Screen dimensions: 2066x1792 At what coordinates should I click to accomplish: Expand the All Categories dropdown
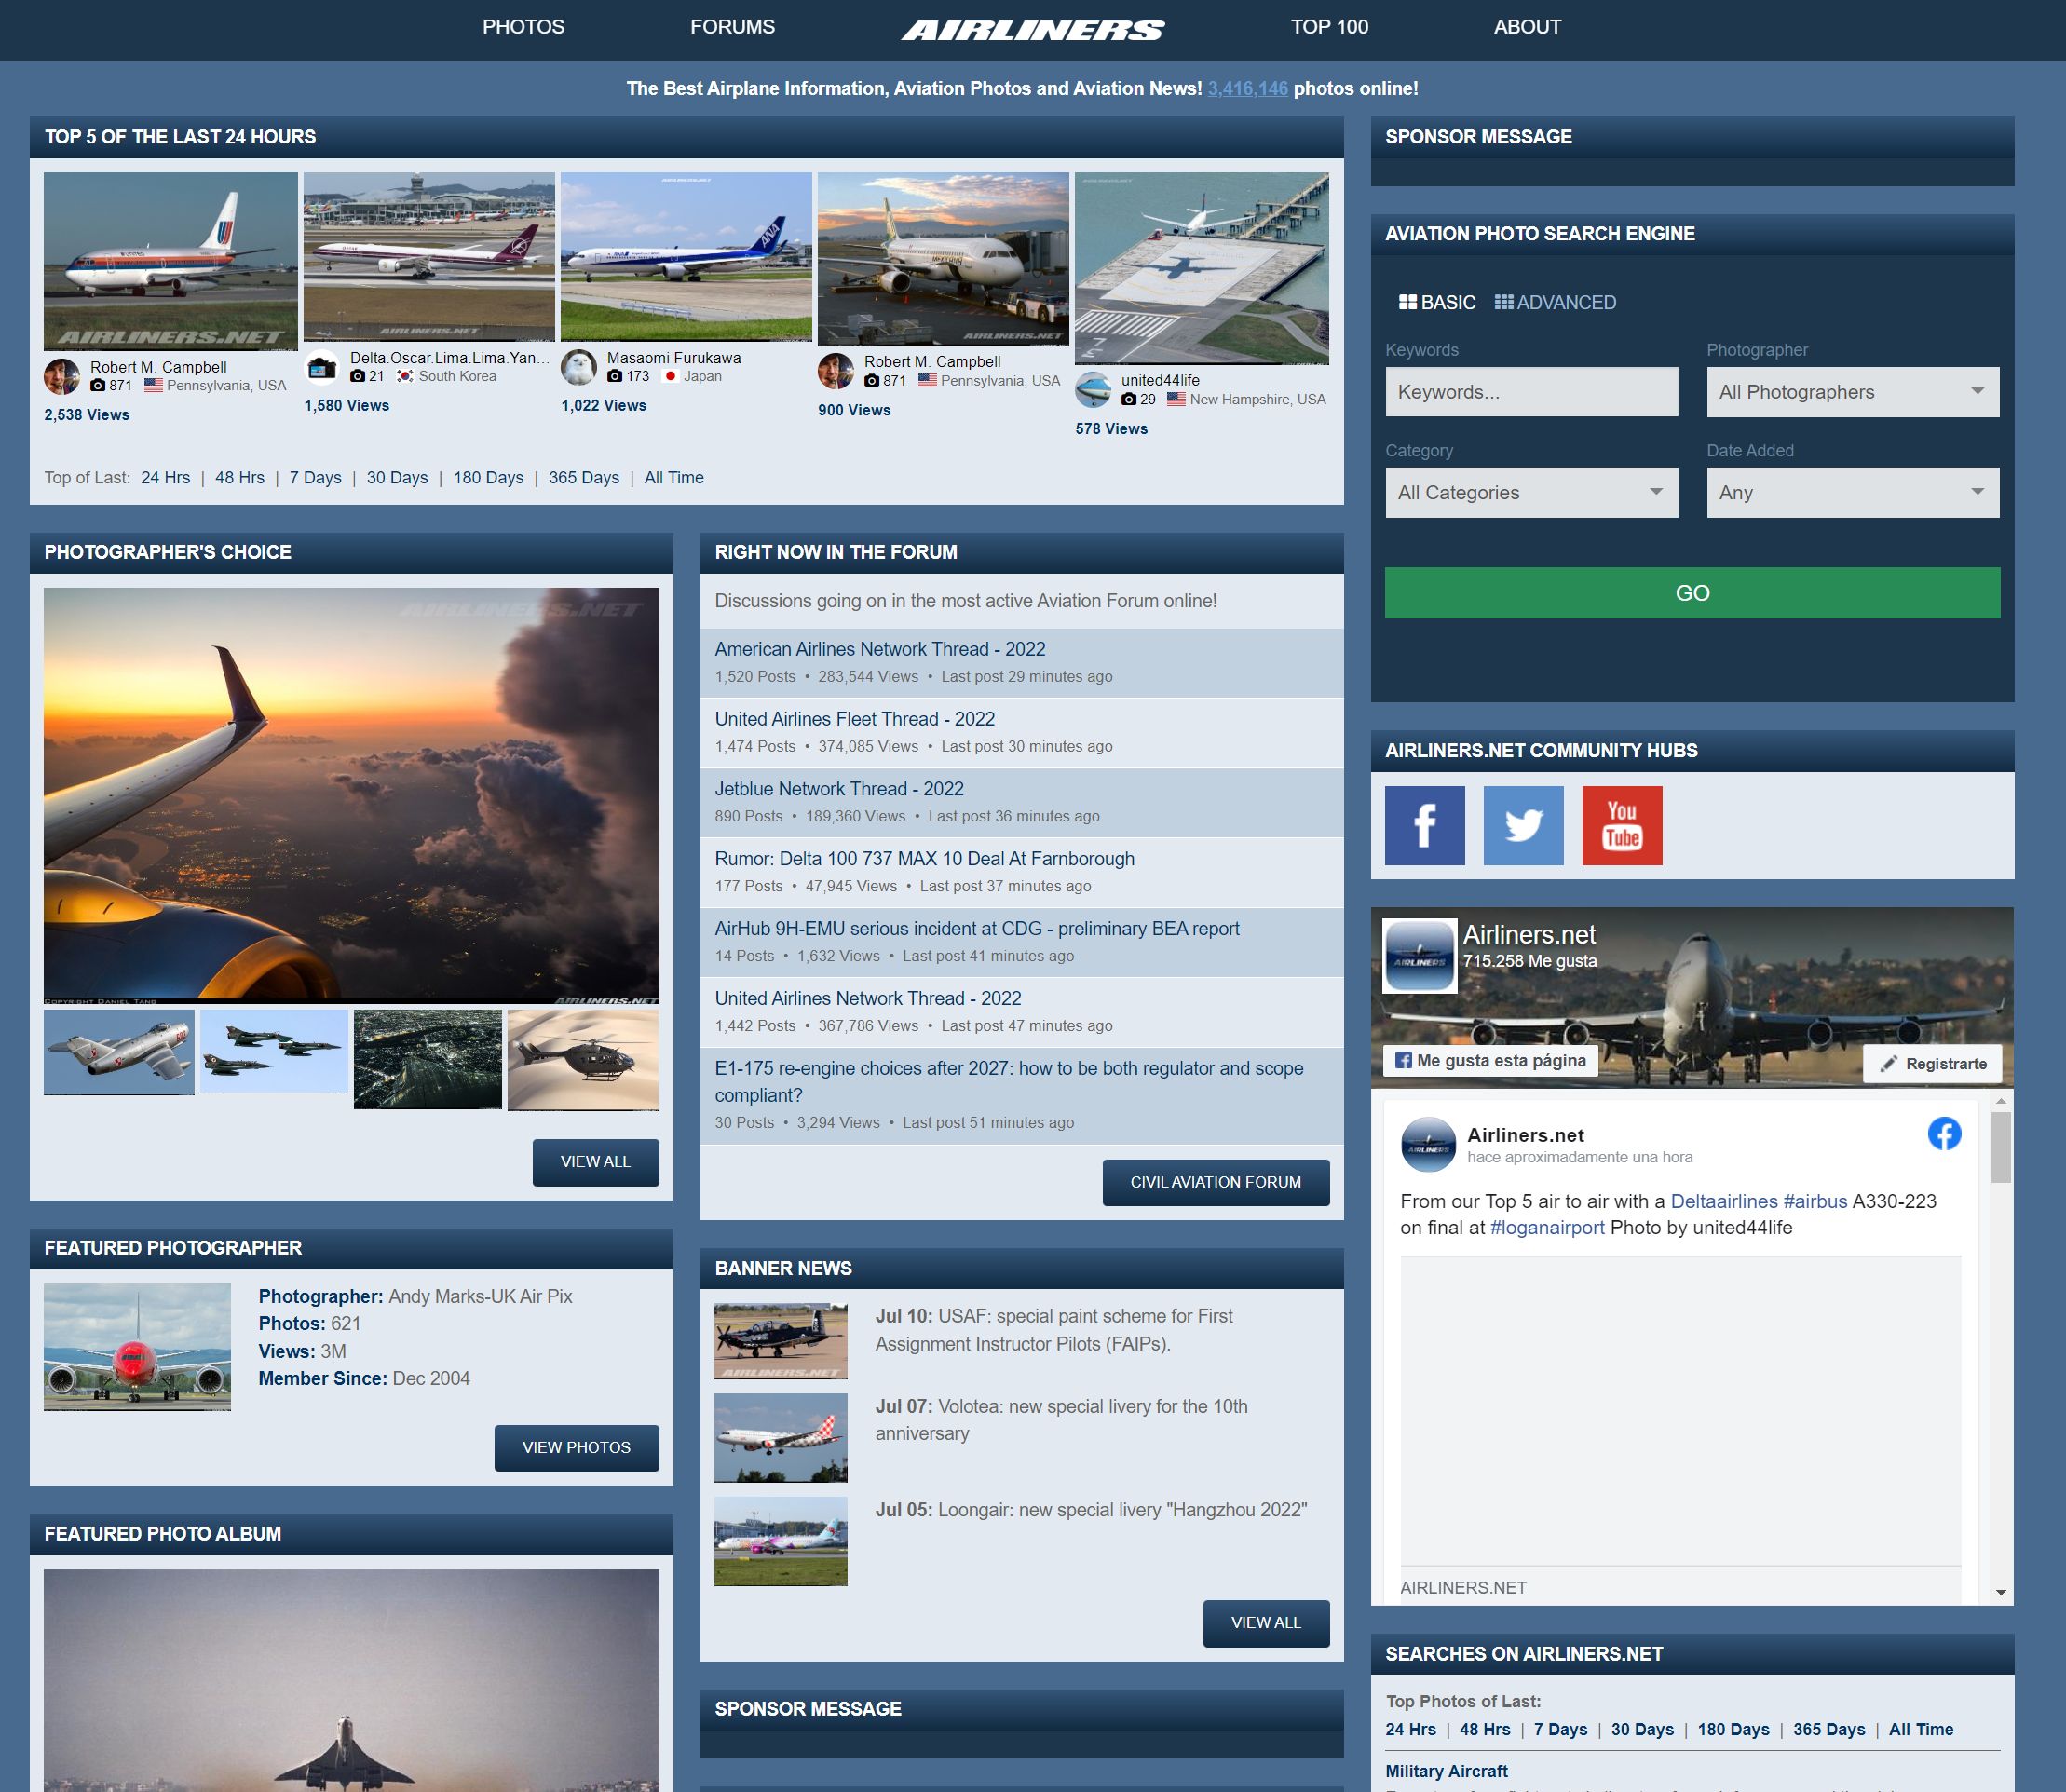click(1531, 492)
